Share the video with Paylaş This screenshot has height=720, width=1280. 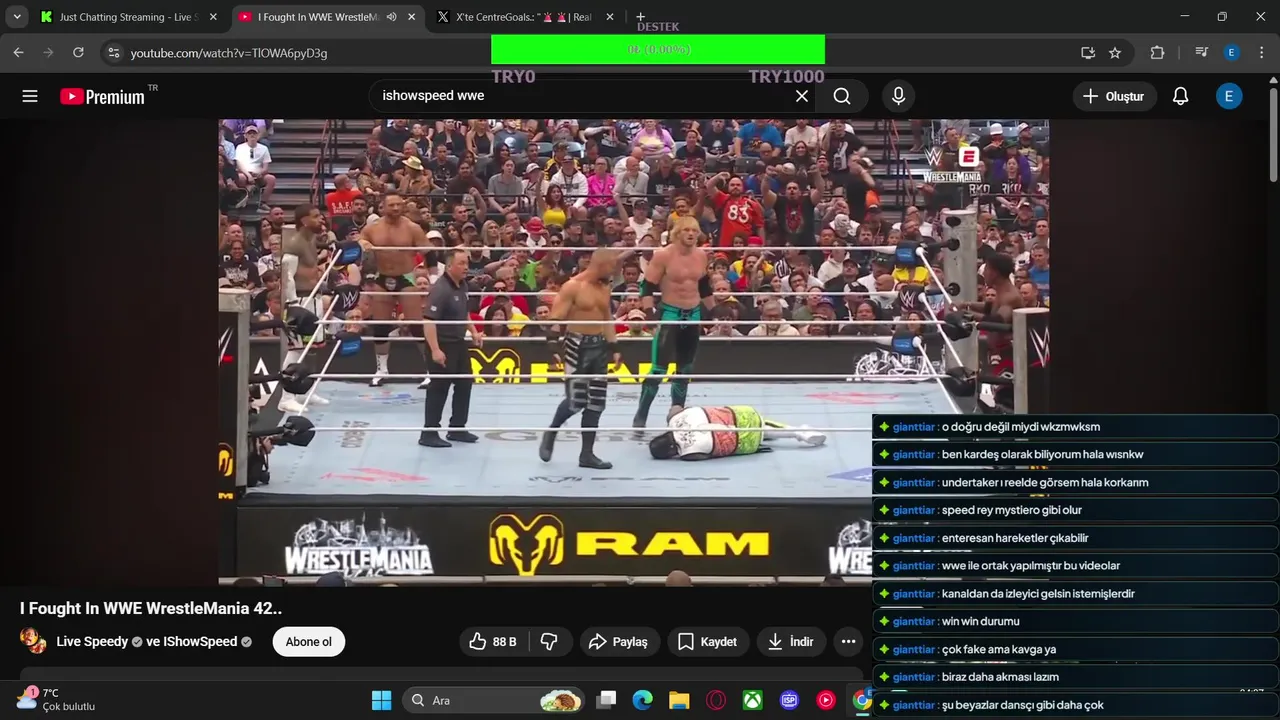coord(619,642)
